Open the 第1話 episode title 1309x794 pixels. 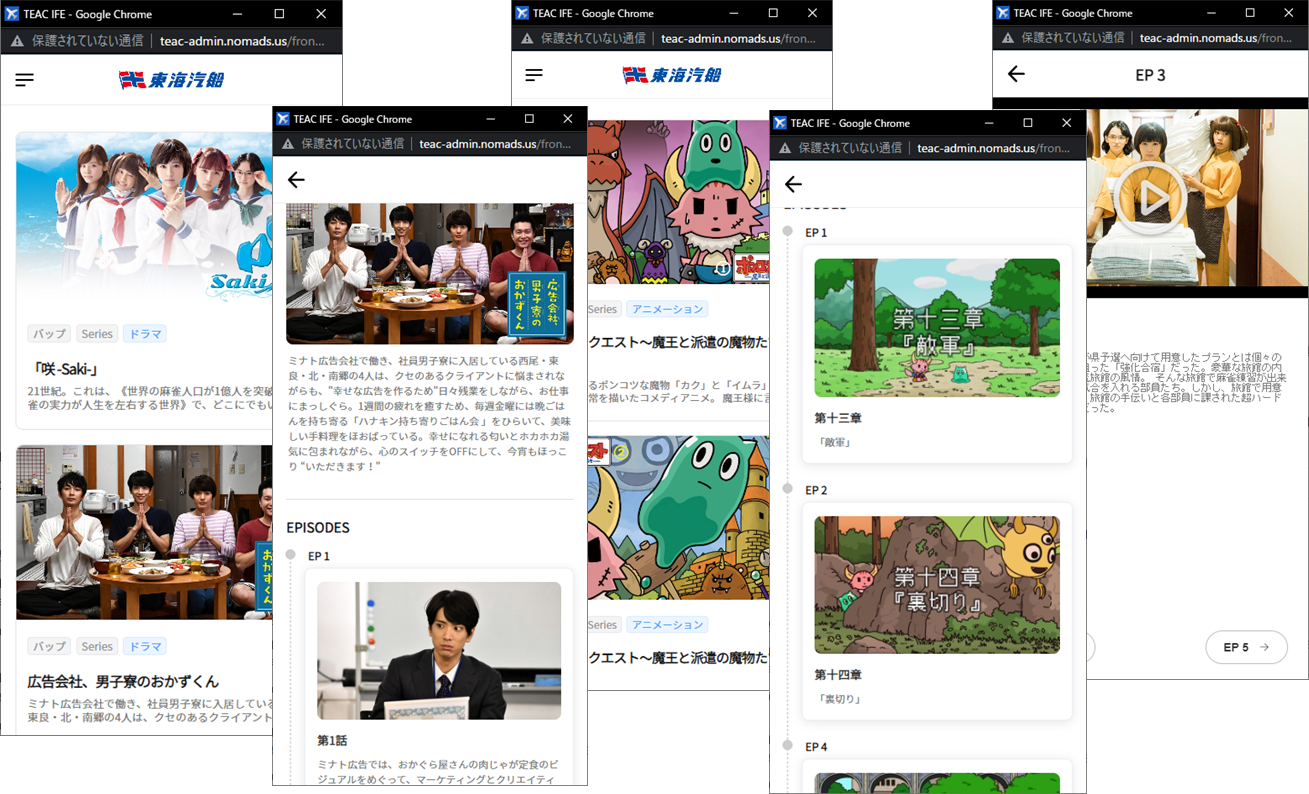point(334,741)
